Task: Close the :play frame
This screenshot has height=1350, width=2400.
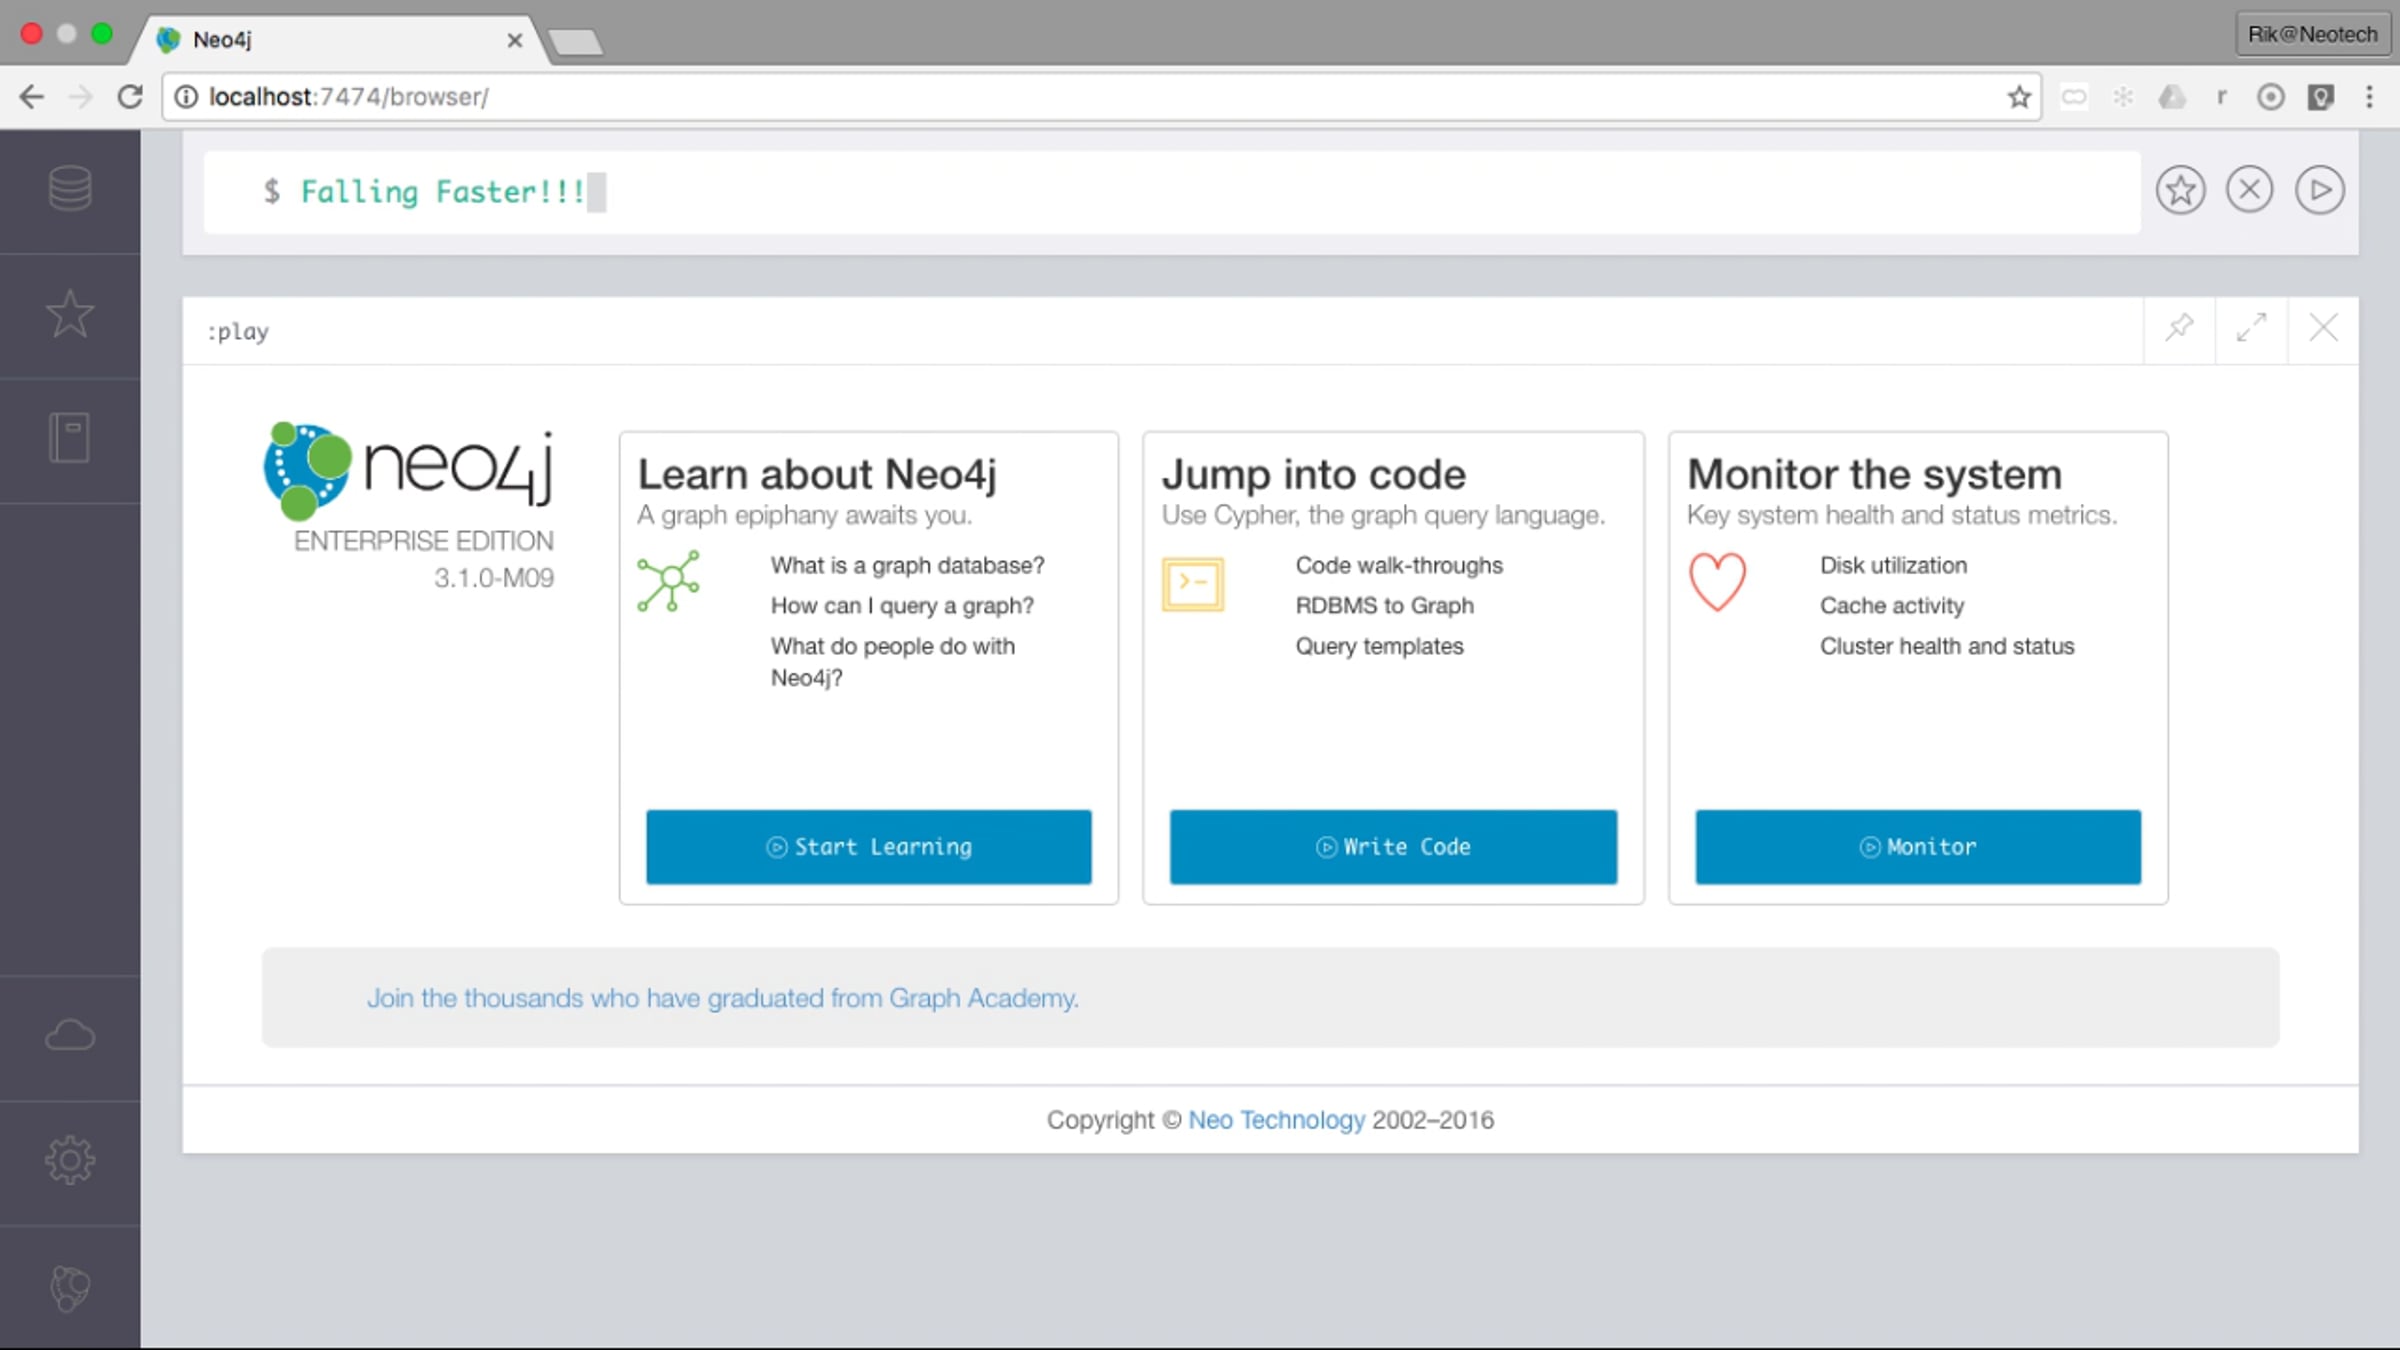Action: 2323,328
